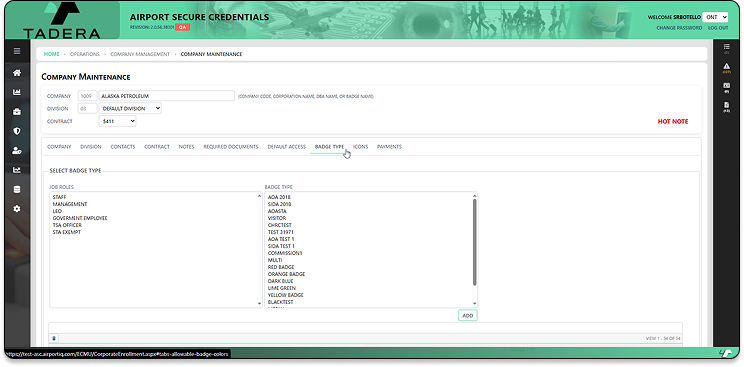Click the company name field Alaska Petroleum

point(167,96)
